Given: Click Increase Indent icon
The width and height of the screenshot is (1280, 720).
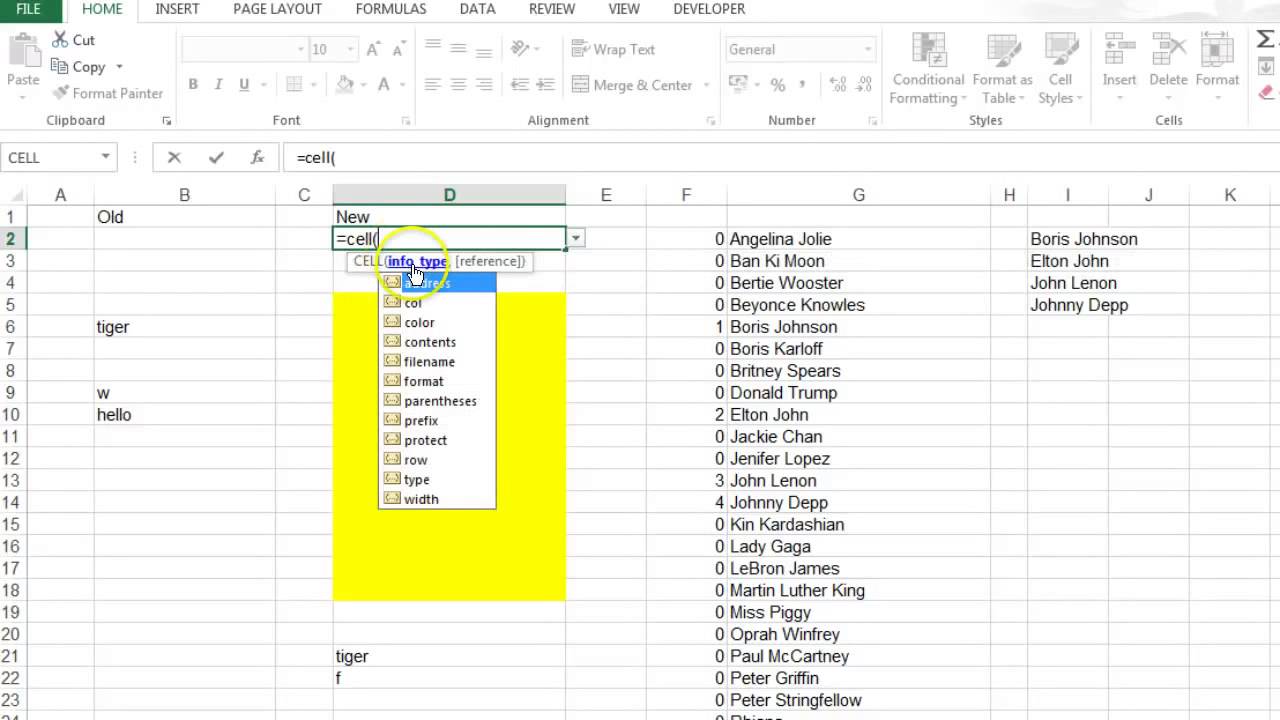Looking at the screenshot, I should (x=543, y=85).
